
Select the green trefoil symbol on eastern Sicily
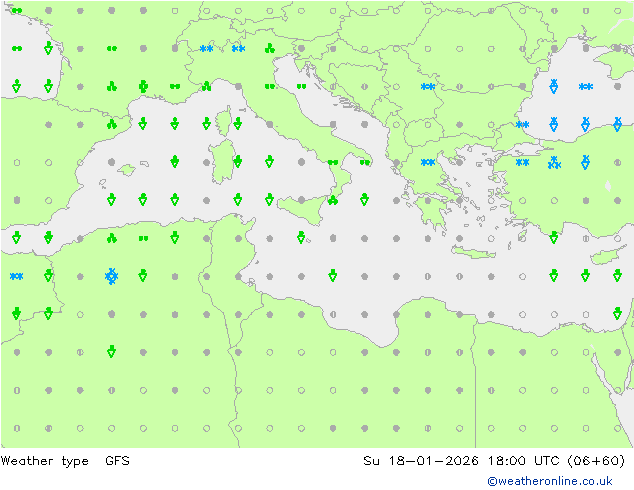(x=333, y=200)
